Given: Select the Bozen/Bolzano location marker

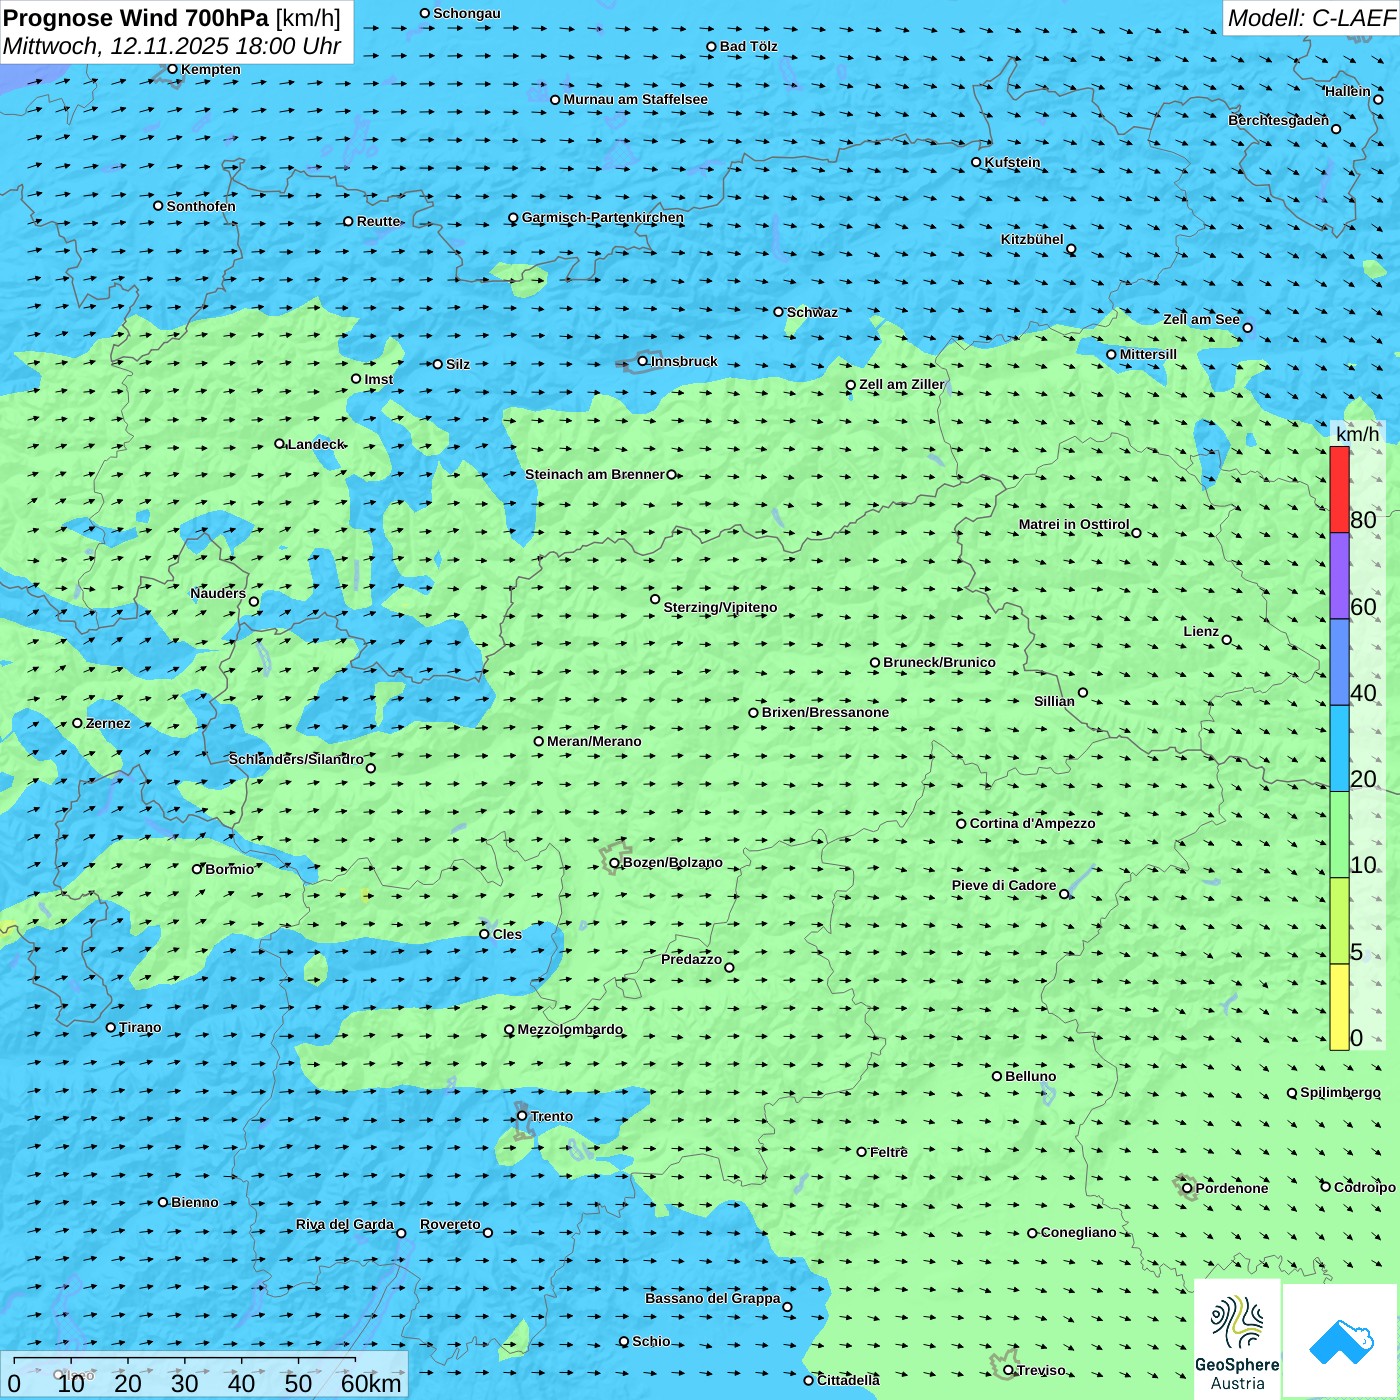Looking at the screenshot, I should click(615, 863).
